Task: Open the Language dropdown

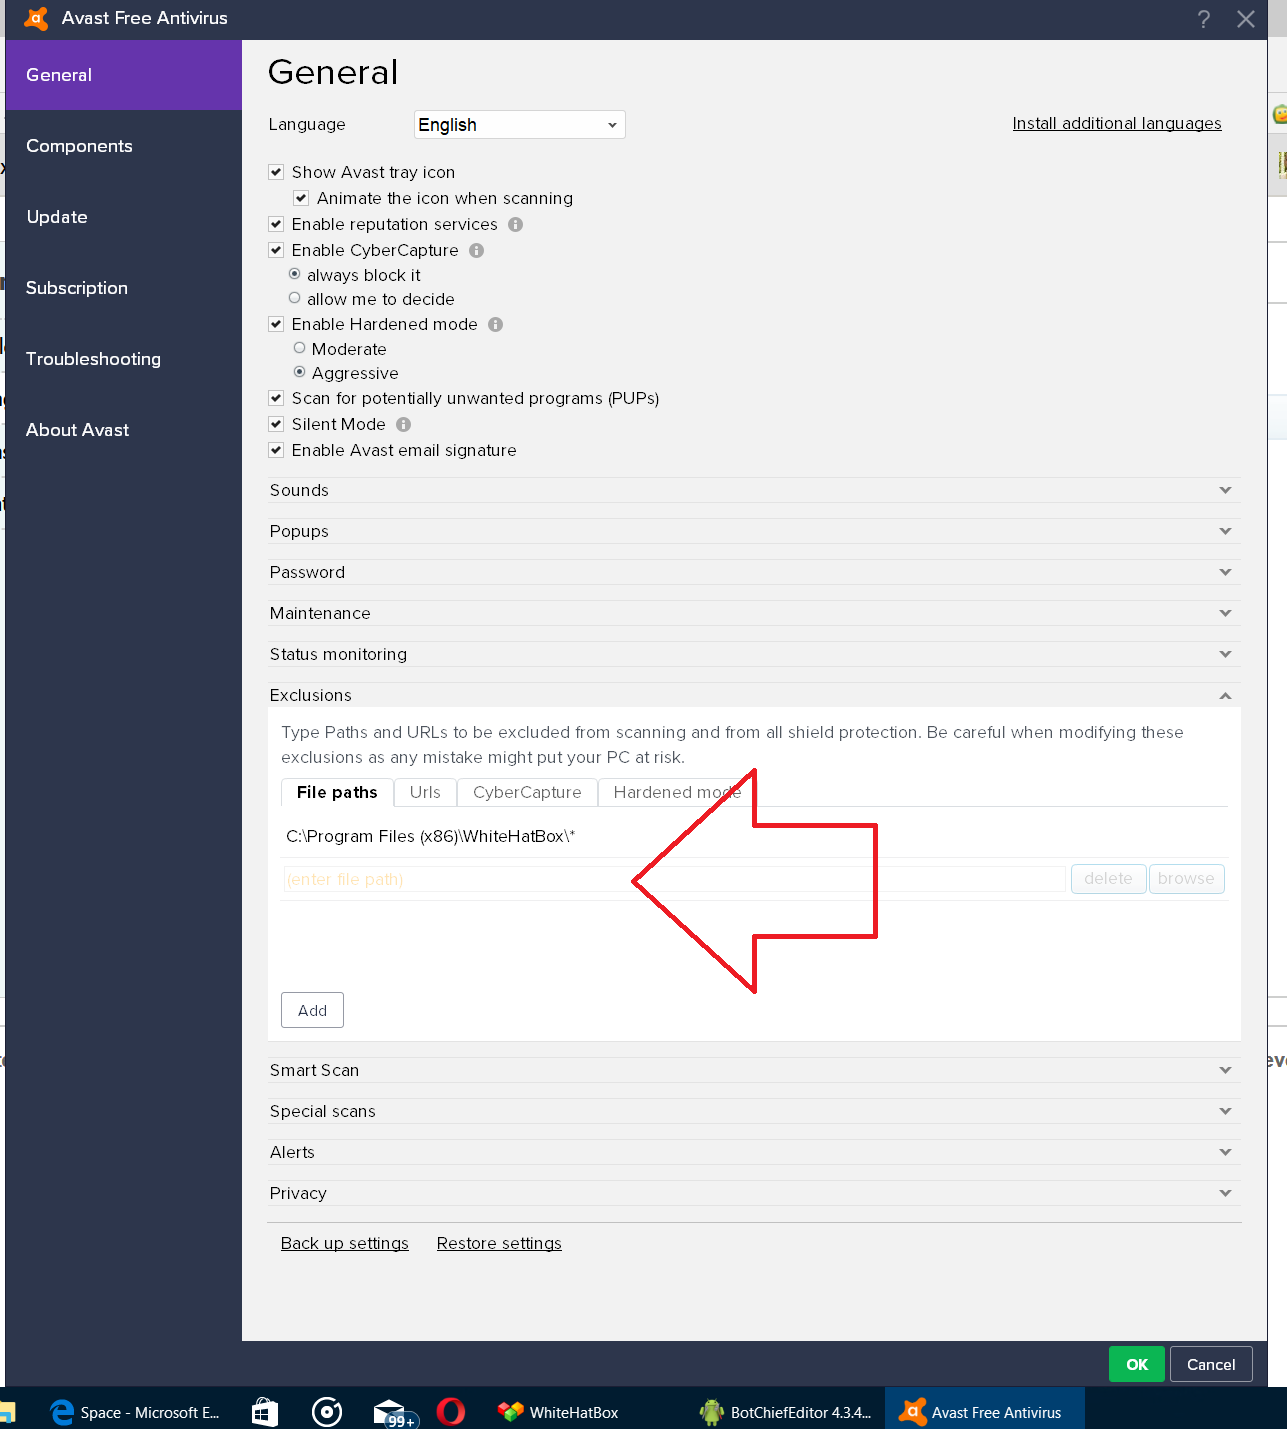Action: pyautogui.click(x=519, y=125)
